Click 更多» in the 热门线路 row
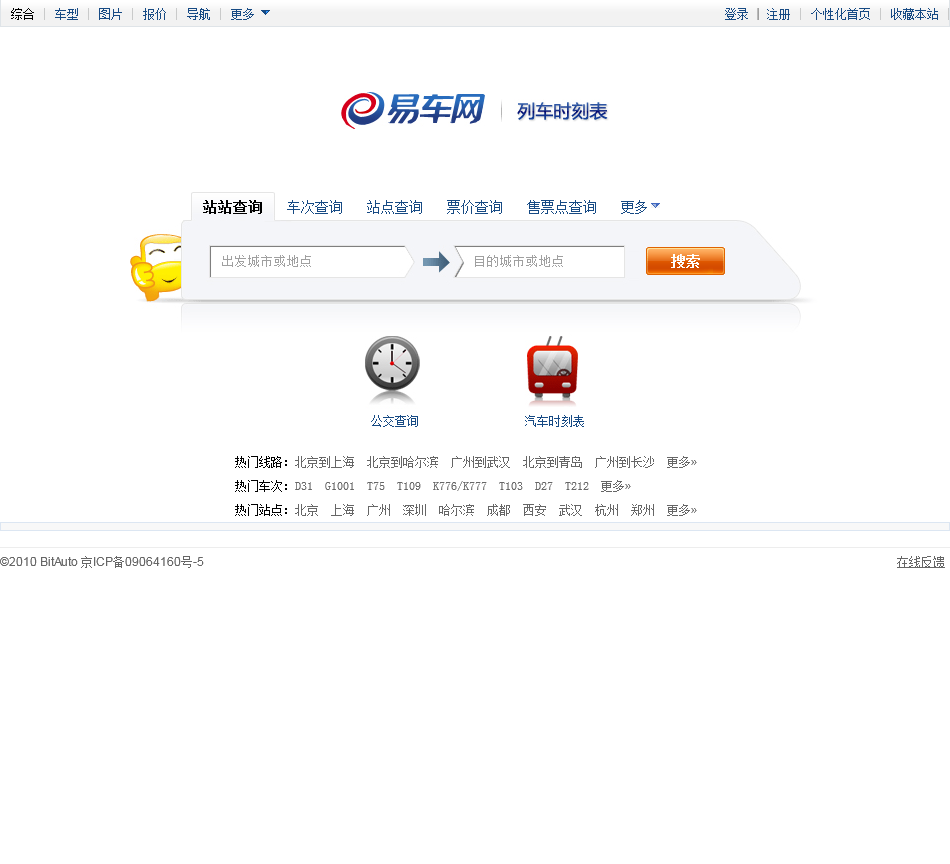The height and width of the screenshot is (864, 950). 682,462
